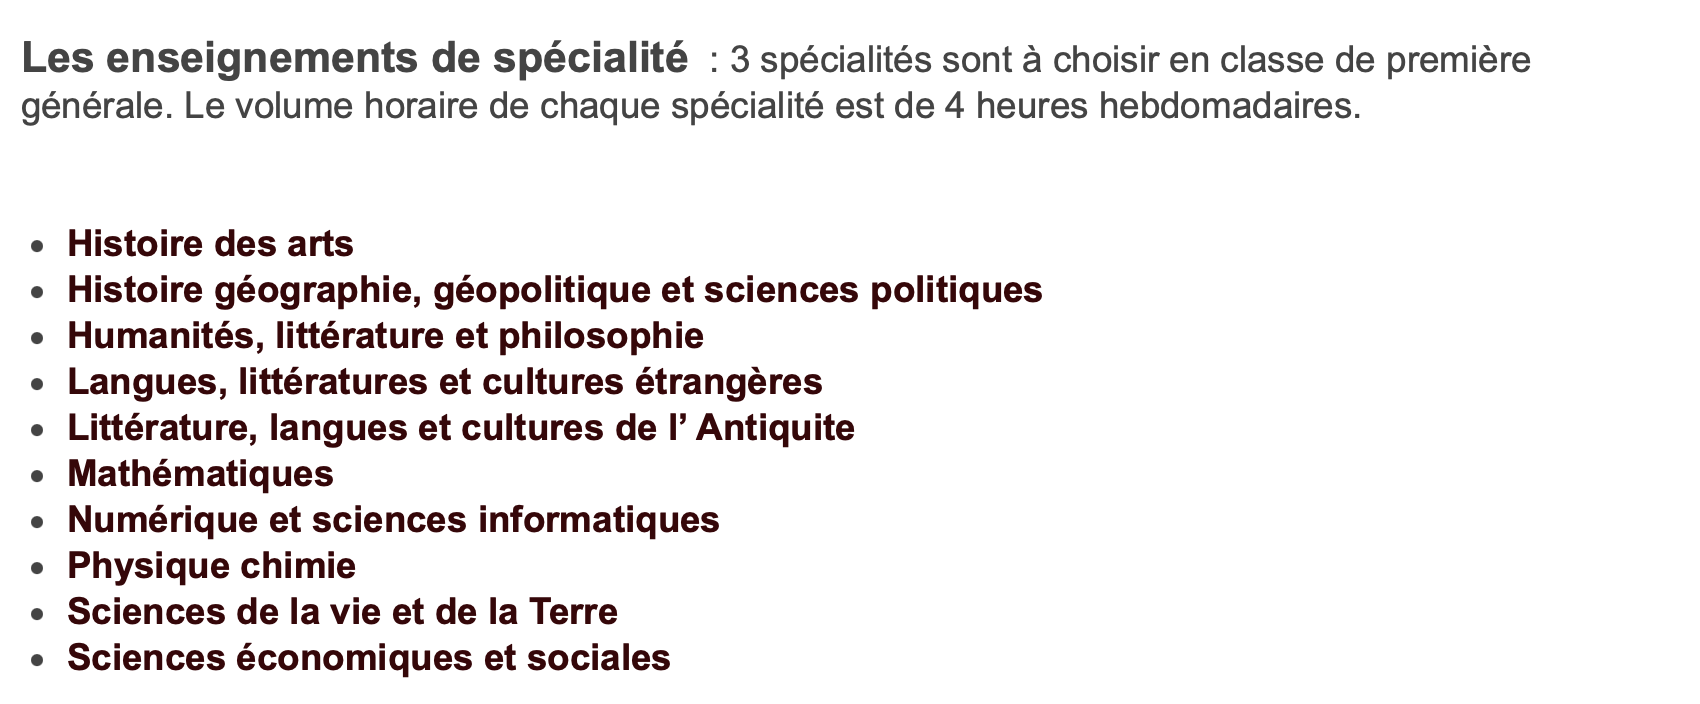This screenshot has height=704, width=1700.
Task: Select "Littérature, langues et cultures de l'Antiquite"
Action: 461,428
